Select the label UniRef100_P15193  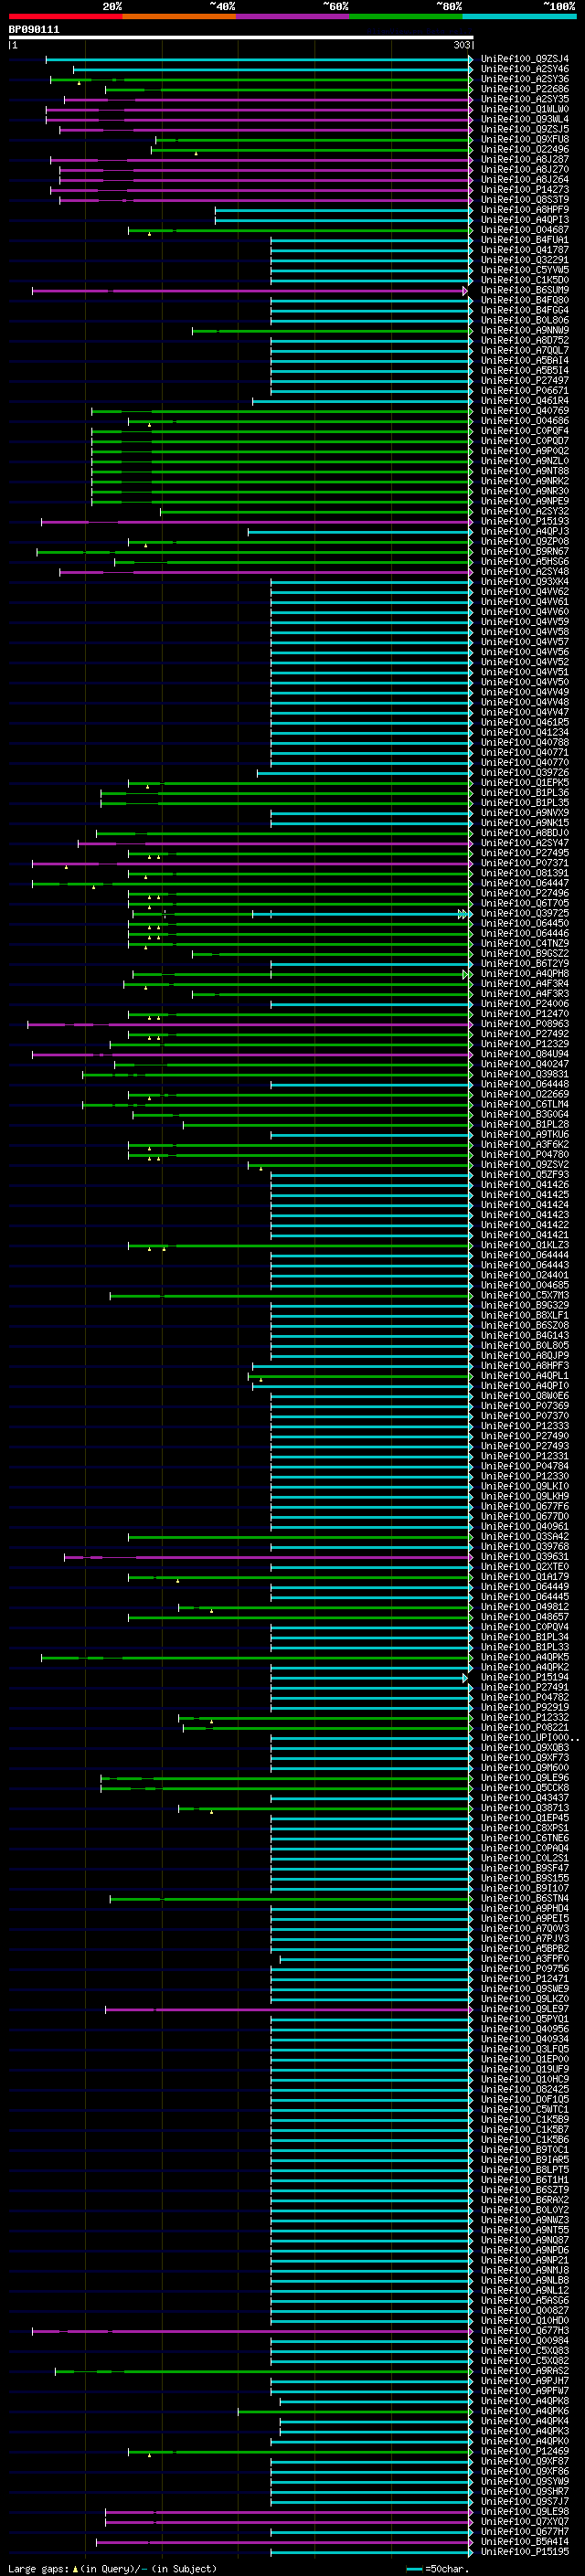(x=525, y=521)
